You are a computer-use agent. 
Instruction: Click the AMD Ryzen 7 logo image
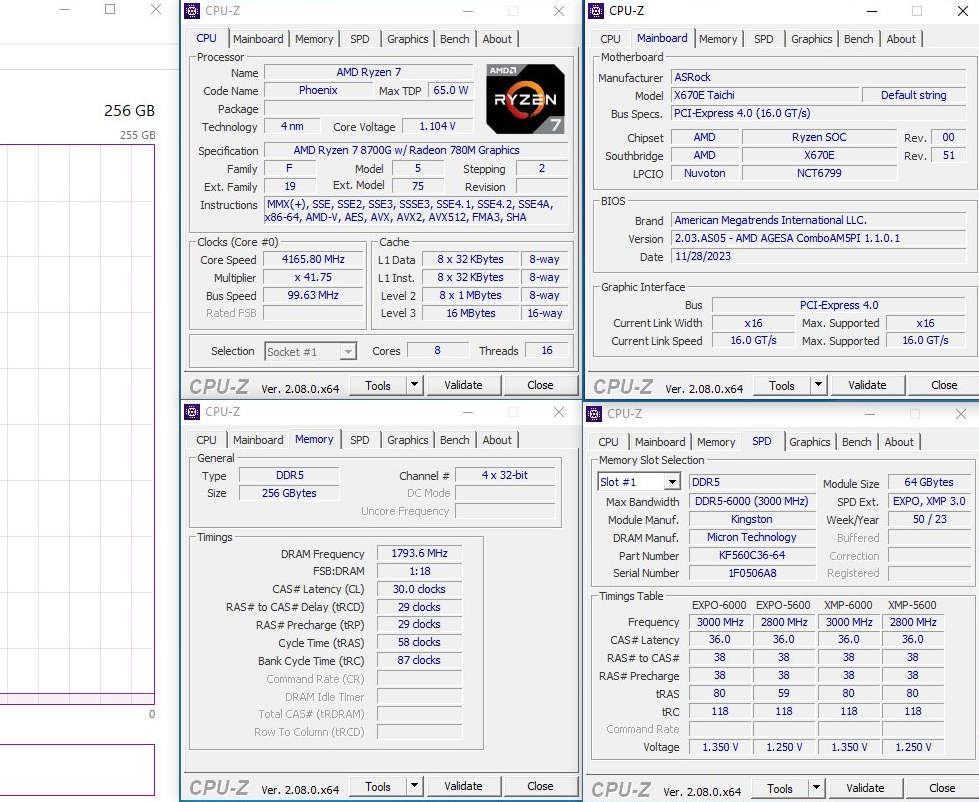pos(525,98)
